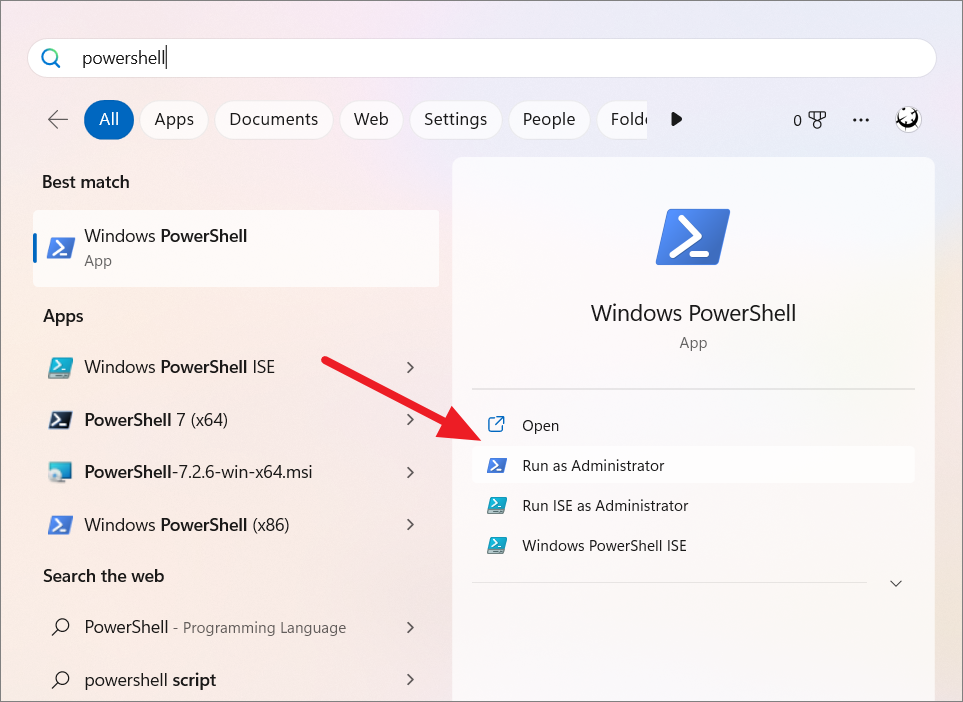This screenshot has width=963, height=702.
Task: Click the PowerShell 7 (x64) app icon
Action: 60,419
